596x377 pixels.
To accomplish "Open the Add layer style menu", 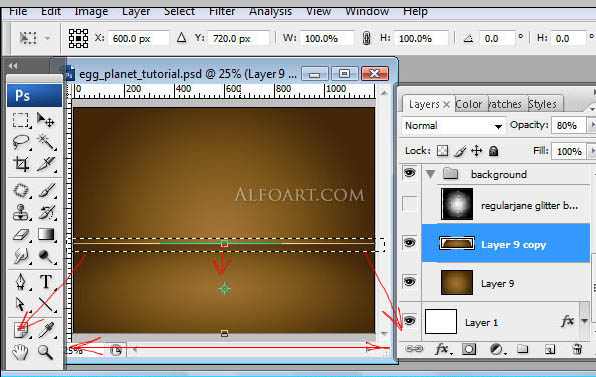I will point(443,349).
